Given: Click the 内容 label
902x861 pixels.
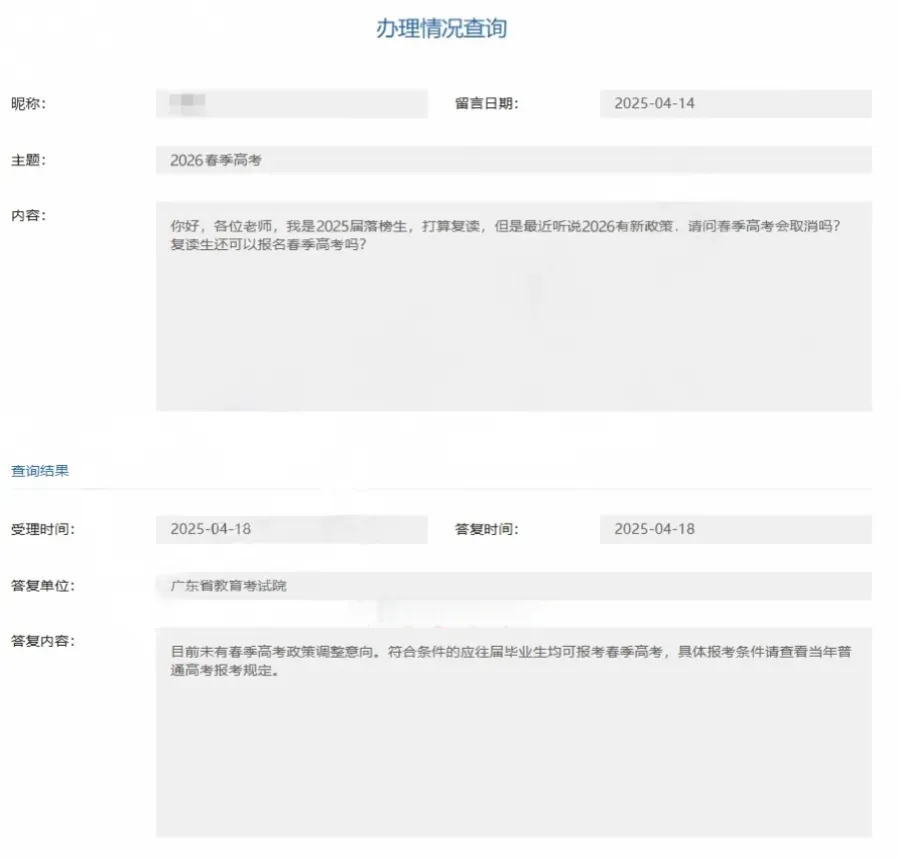Looking at the screenshot, I should [x=28, y=215].
